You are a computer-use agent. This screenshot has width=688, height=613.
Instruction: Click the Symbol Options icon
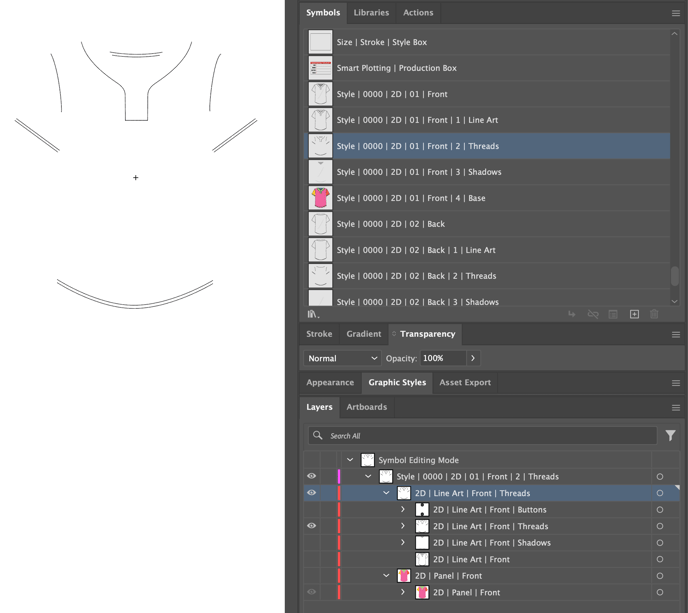click(x=613, y=314)
